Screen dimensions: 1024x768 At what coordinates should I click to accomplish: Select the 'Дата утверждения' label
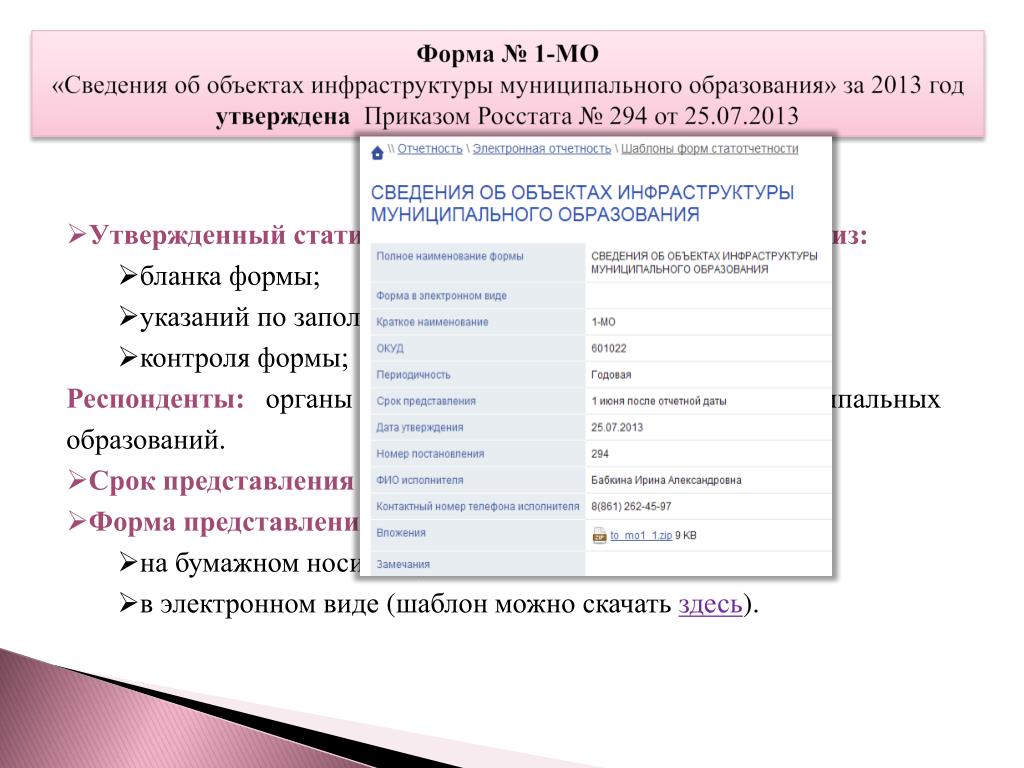coord(419,427)
